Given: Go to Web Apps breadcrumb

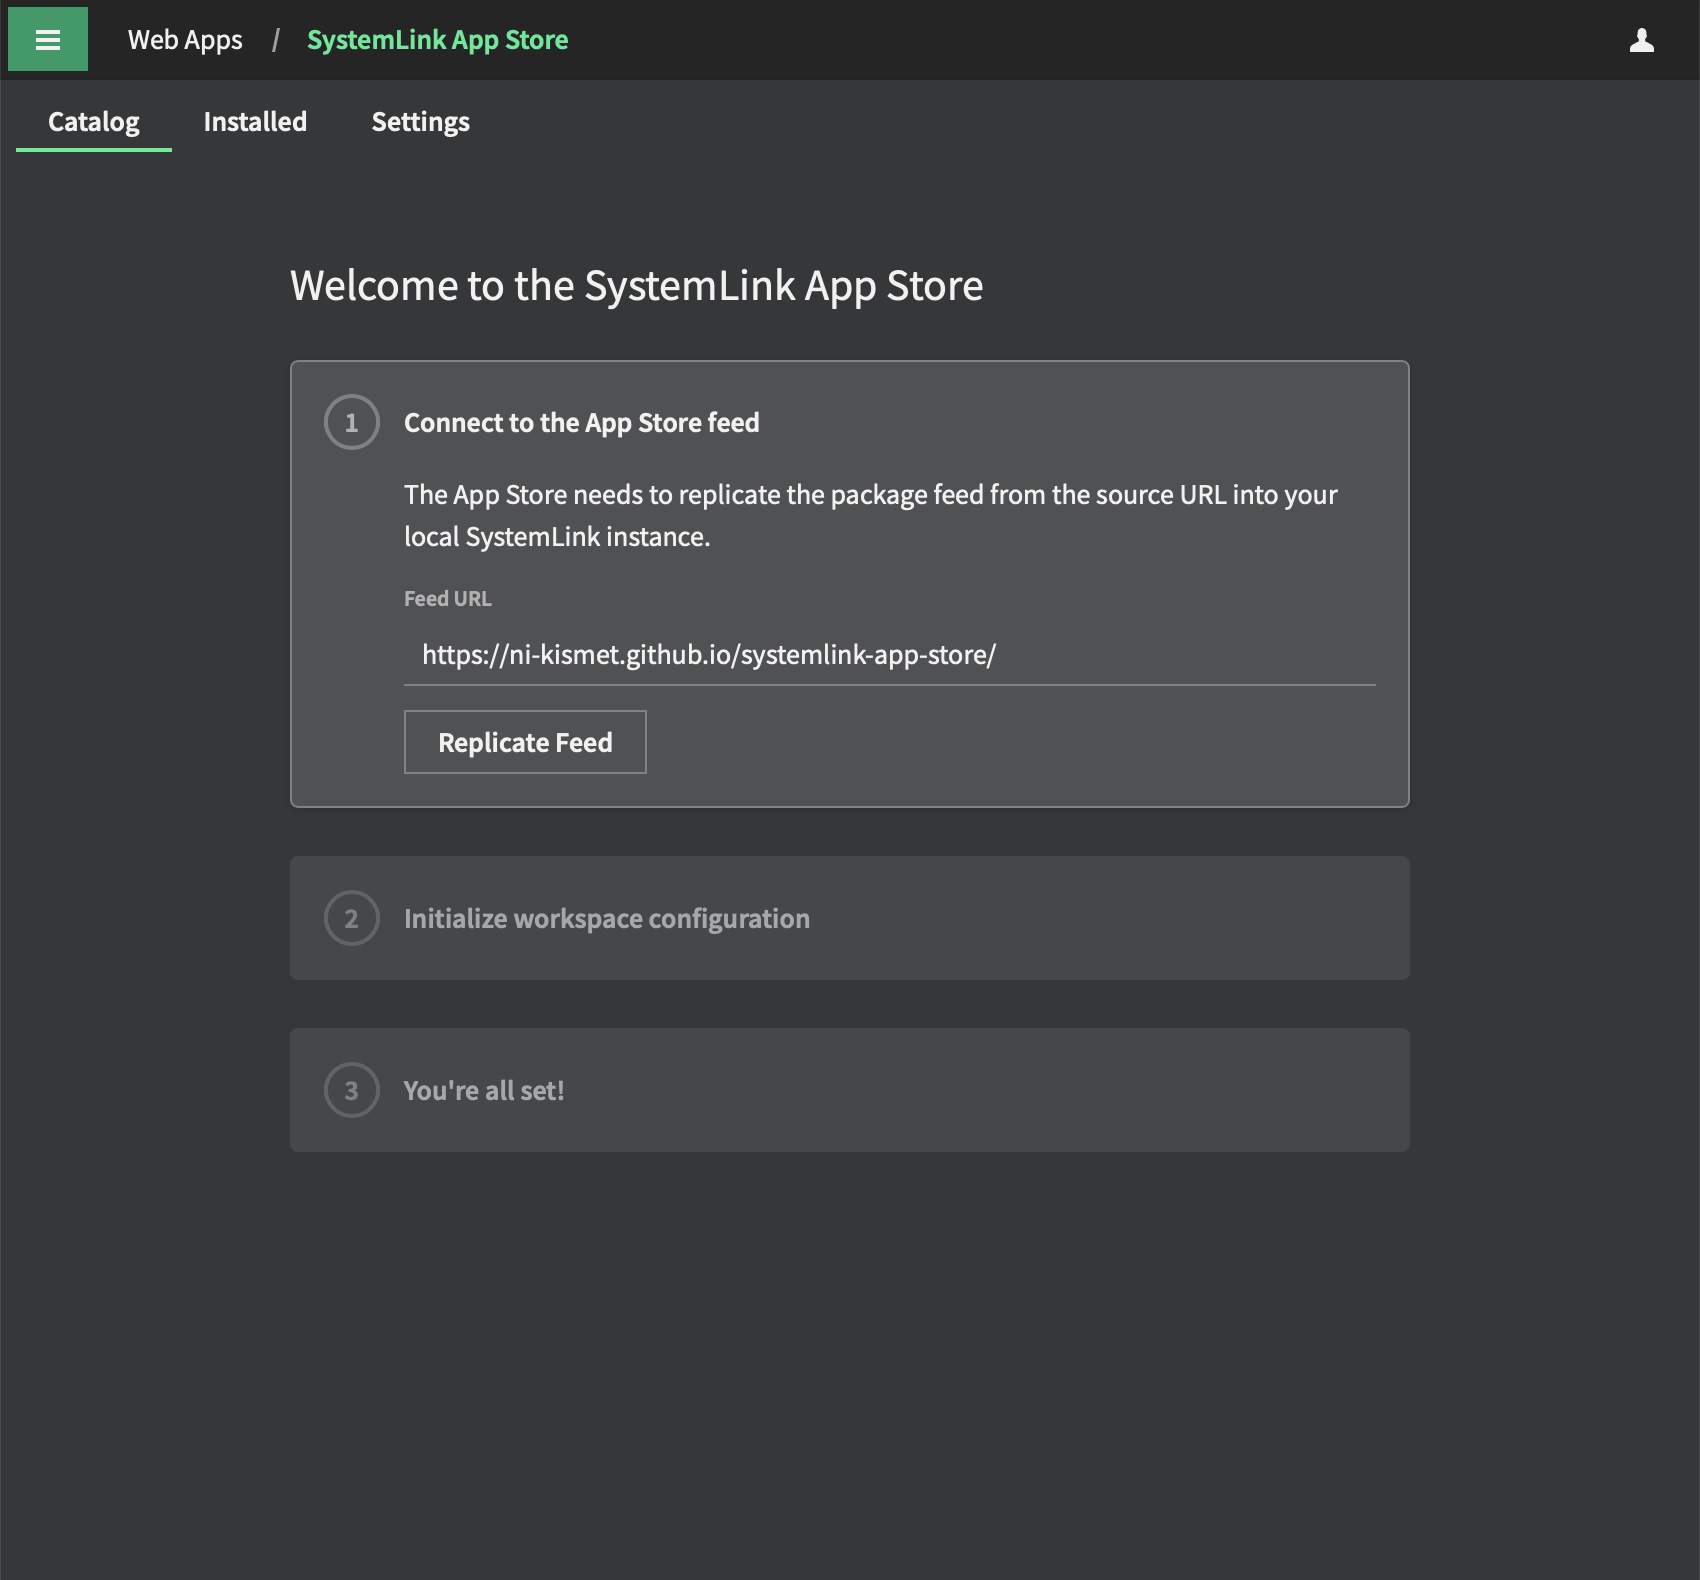Looking at the screenshot, I should [x=185, y=40].
